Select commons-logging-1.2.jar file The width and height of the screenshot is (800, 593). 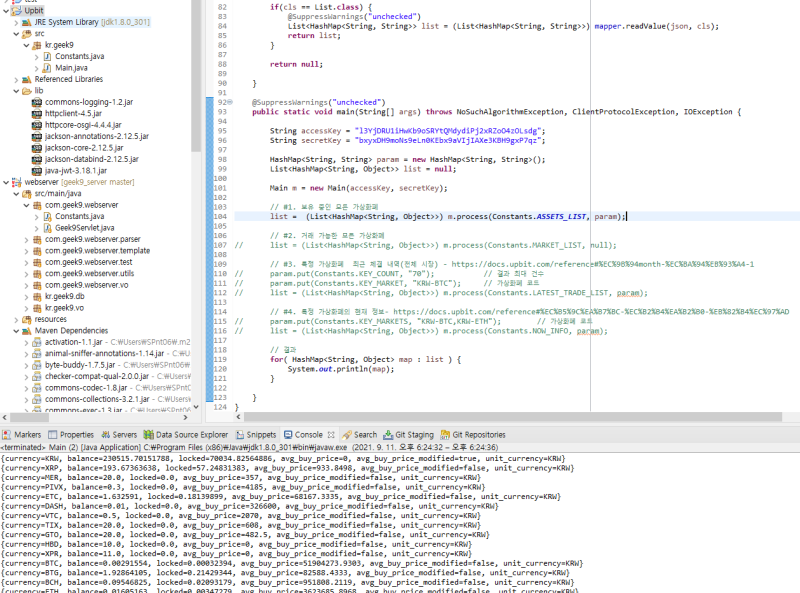click(x=89, y=102)
